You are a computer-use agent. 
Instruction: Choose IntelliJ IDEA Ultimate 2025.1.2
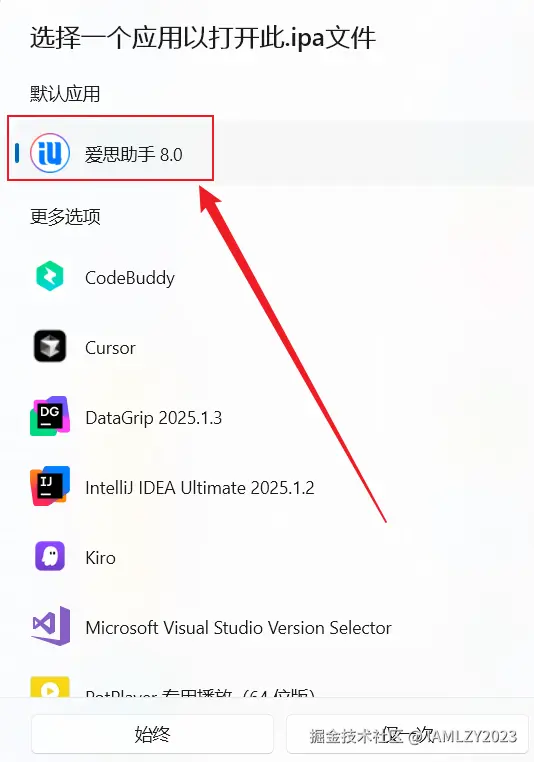coord(267,487)
